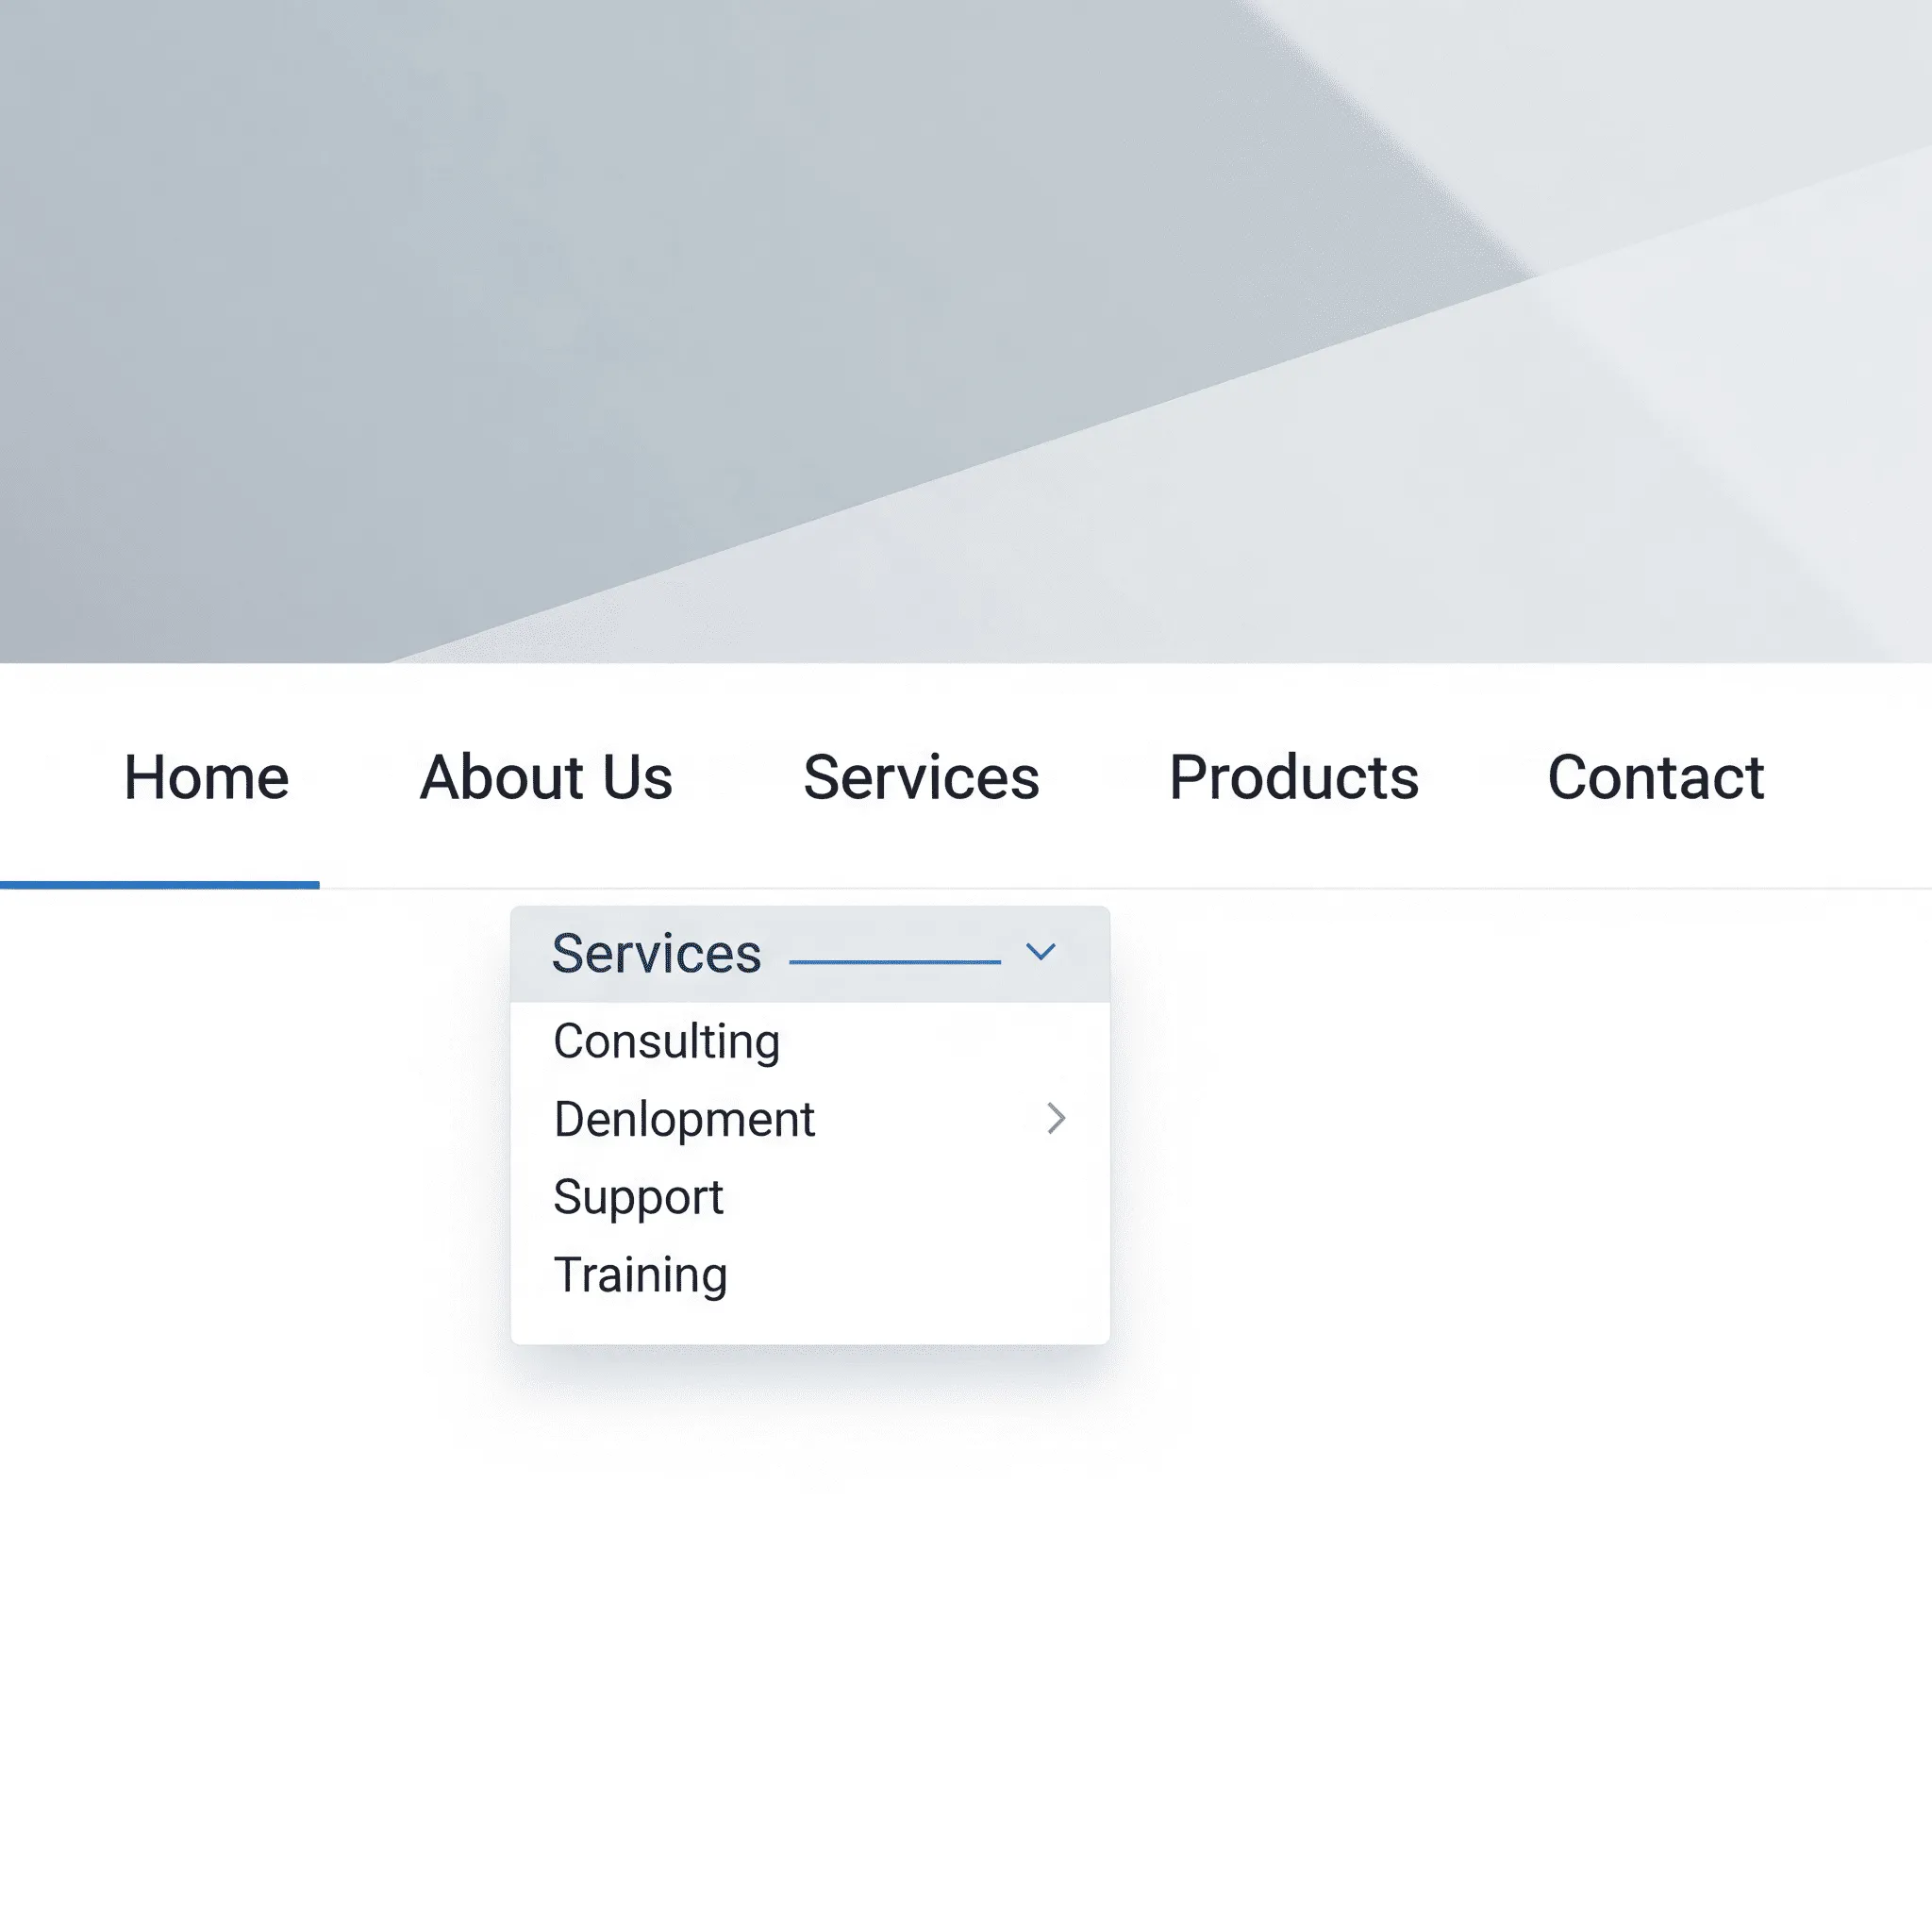Choose Support in the dropdown list
1932x1932 pixels.
point(639,1197)
